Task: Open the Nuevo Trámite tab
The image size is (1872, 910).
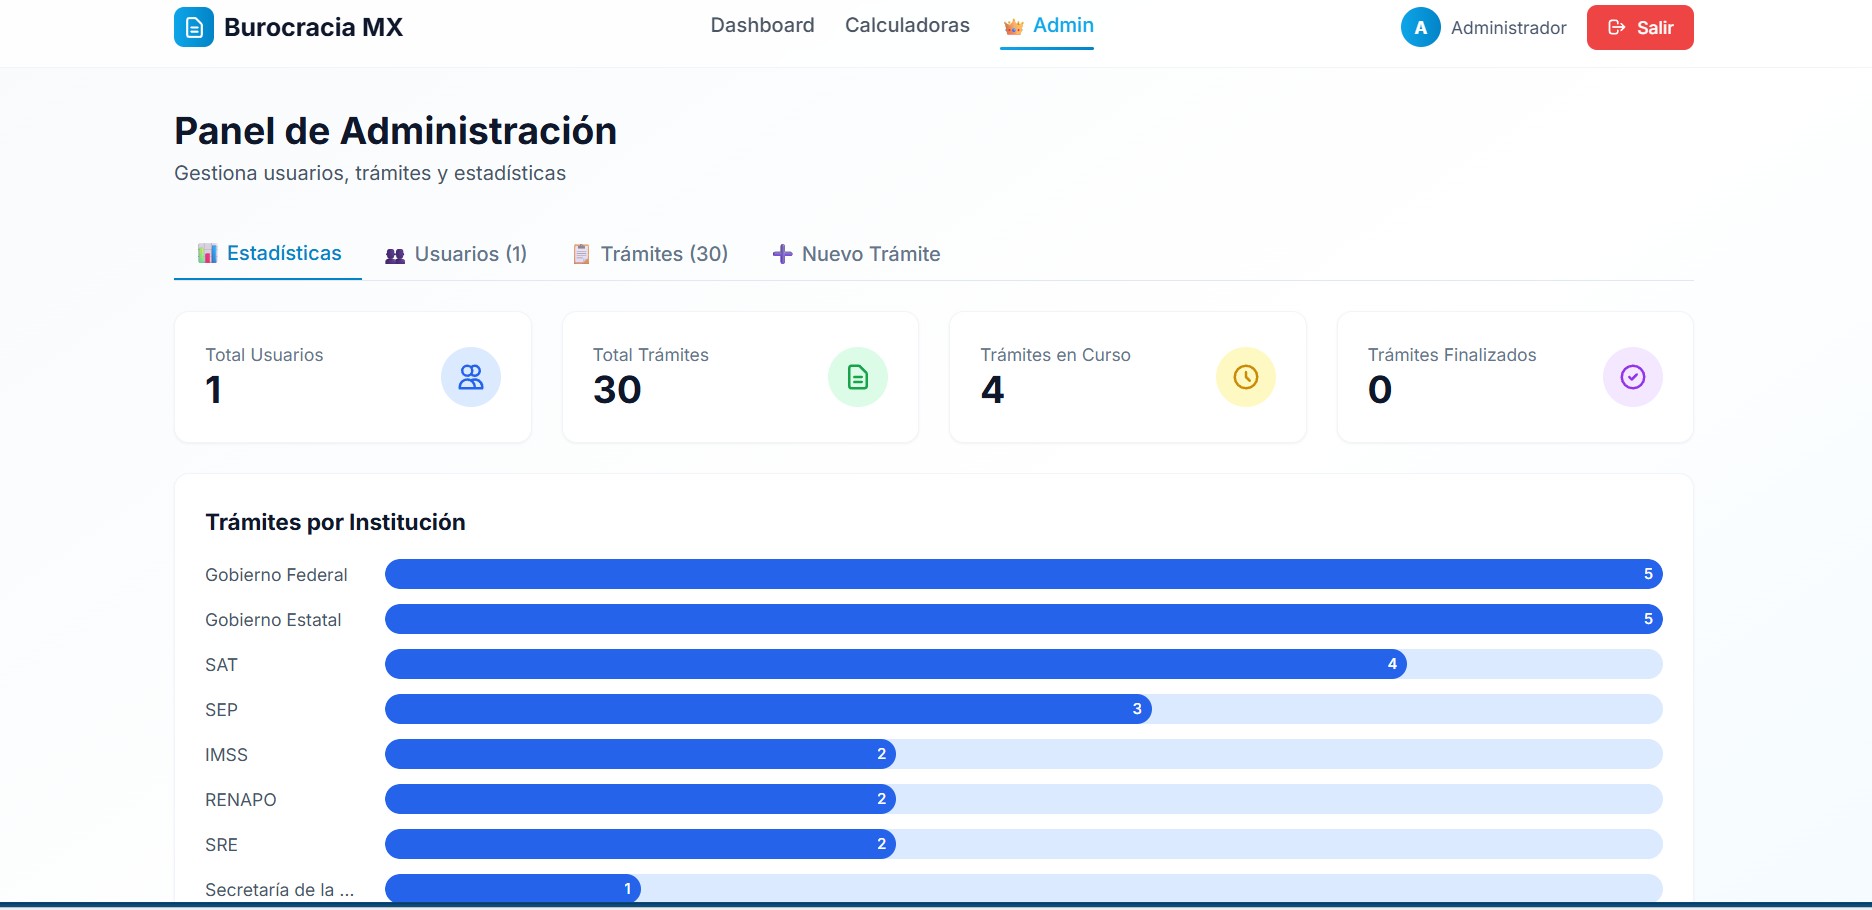Action: 856,254
